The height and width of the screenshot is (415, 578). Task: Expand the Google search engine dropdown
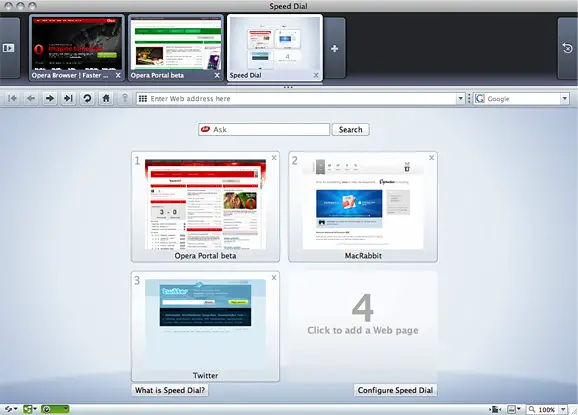(x=564, y=98)
